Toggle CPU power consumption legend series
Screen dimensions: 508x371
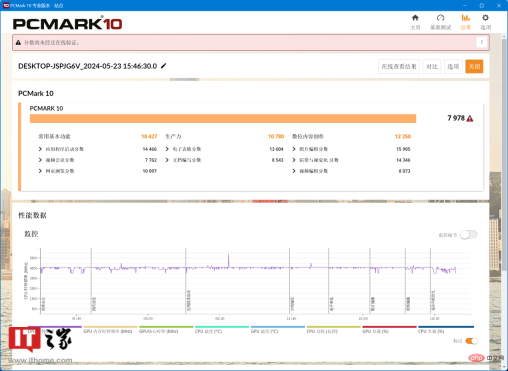pos(333,330)
